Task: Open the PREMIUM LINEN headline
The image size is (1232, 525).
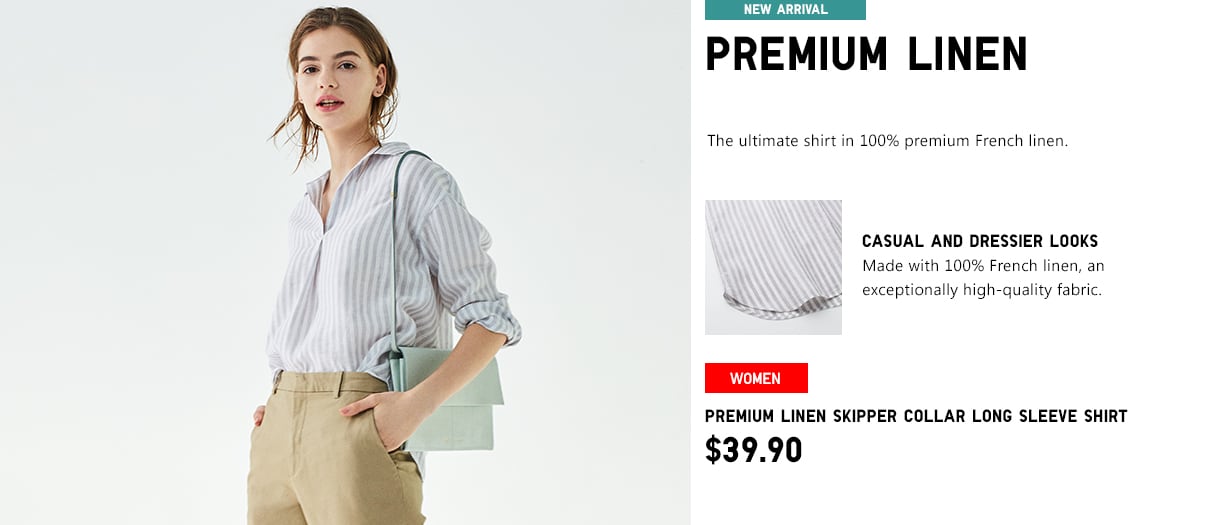Action: coord(866,55)
